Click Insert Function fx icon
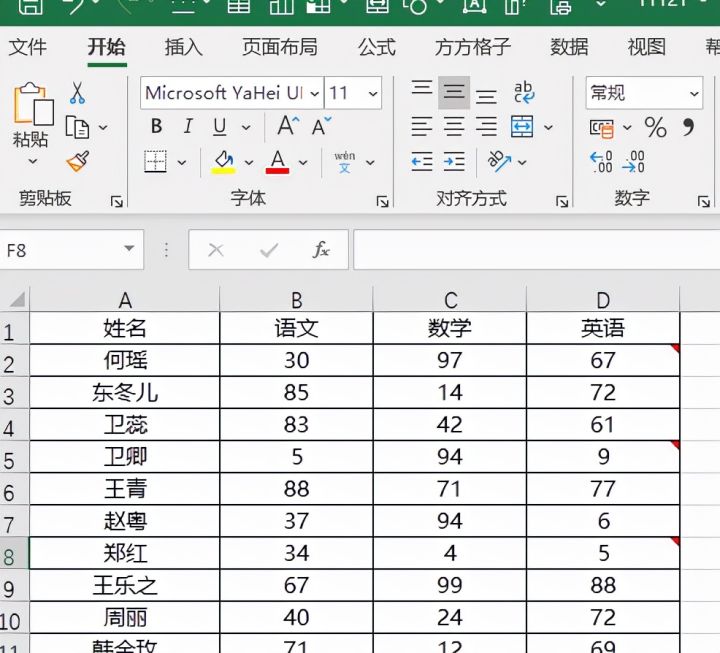 pos(321,250)
